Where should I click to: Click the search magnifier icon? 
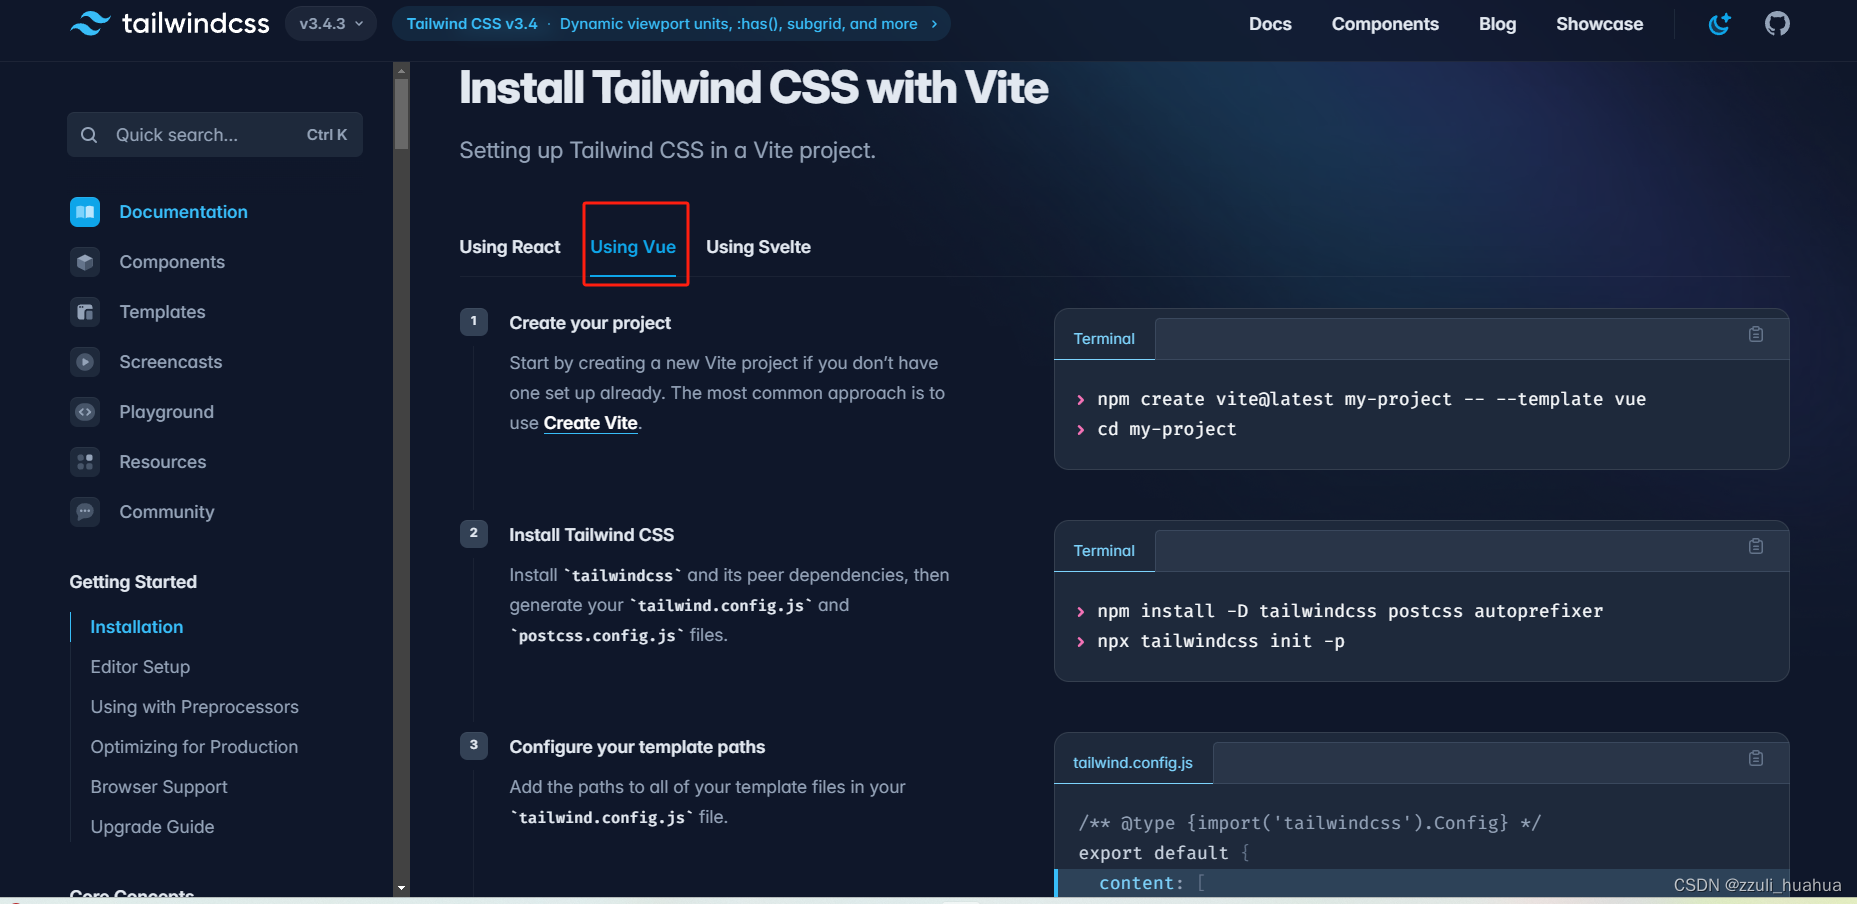89,135
